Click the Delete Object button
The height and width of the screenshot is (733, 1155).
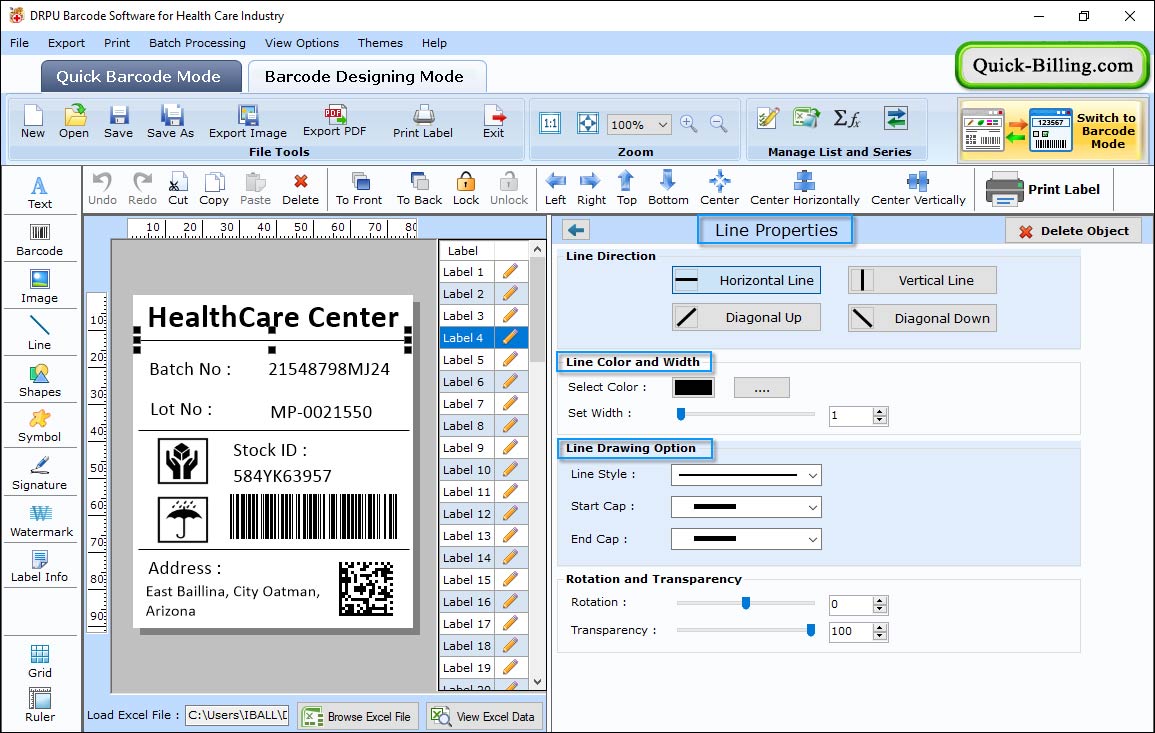click(x=1073, y=231)
